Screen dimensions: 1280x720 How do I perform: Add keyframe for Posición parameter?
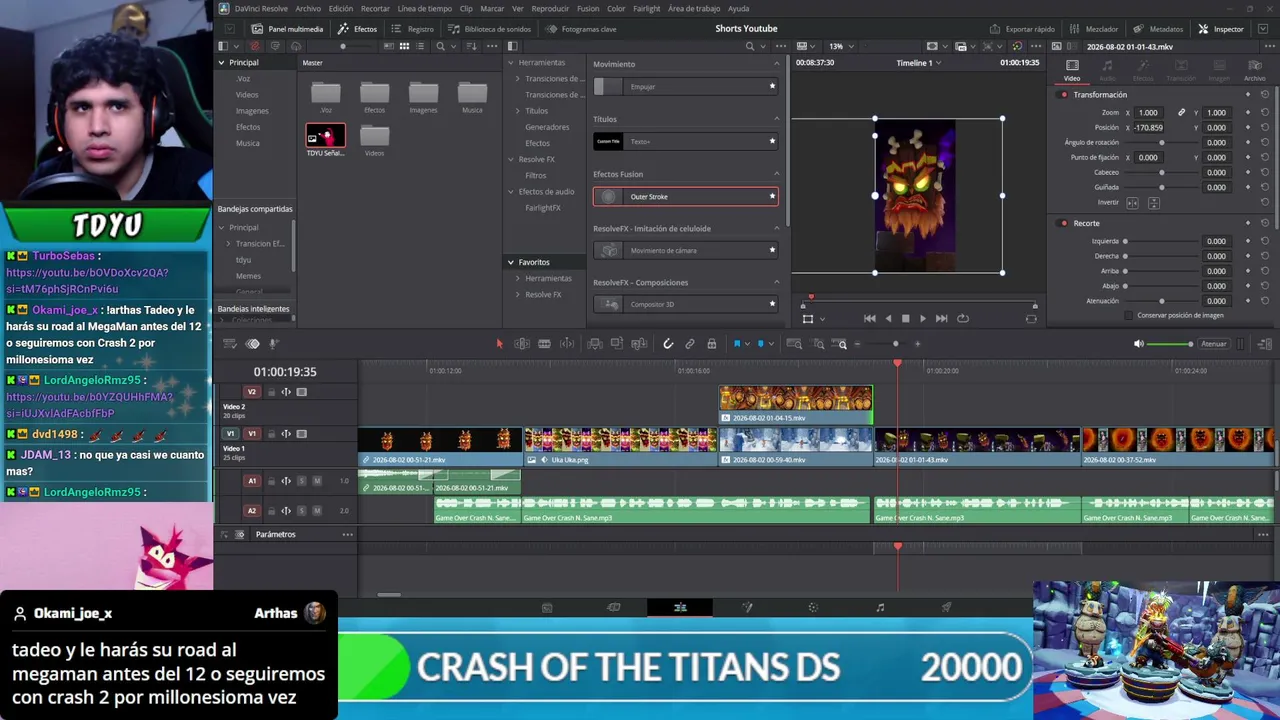(1248, 128)
